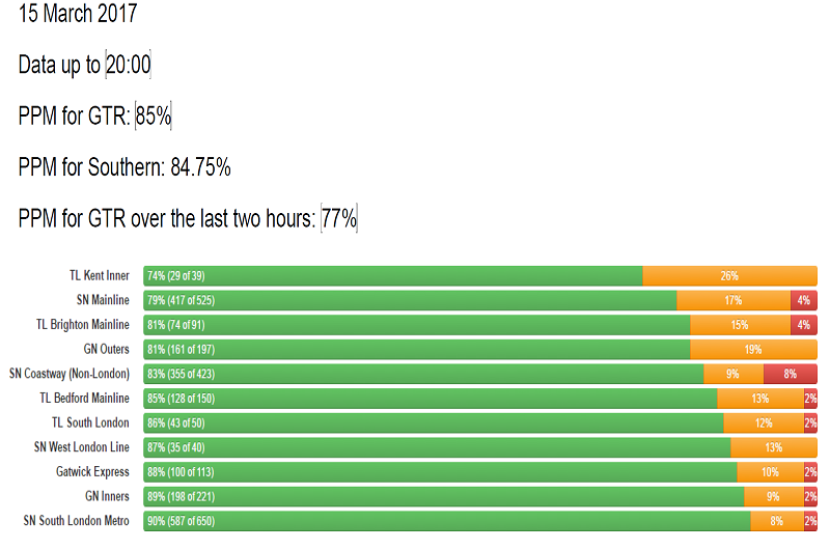Click the orange 26% segment for TL Kent Inner
The width and height of the screenshot is (830, 540).
tap(729, 276)
